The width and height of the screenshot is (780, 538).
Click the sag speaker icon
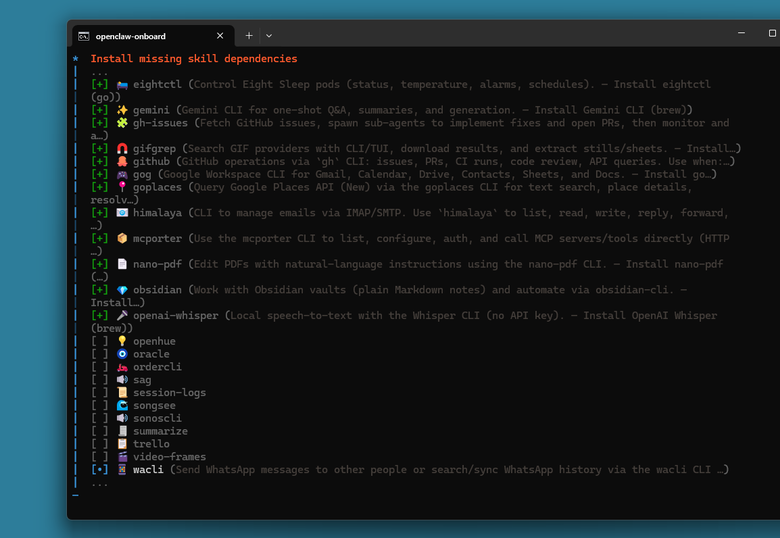pos(122,380)
